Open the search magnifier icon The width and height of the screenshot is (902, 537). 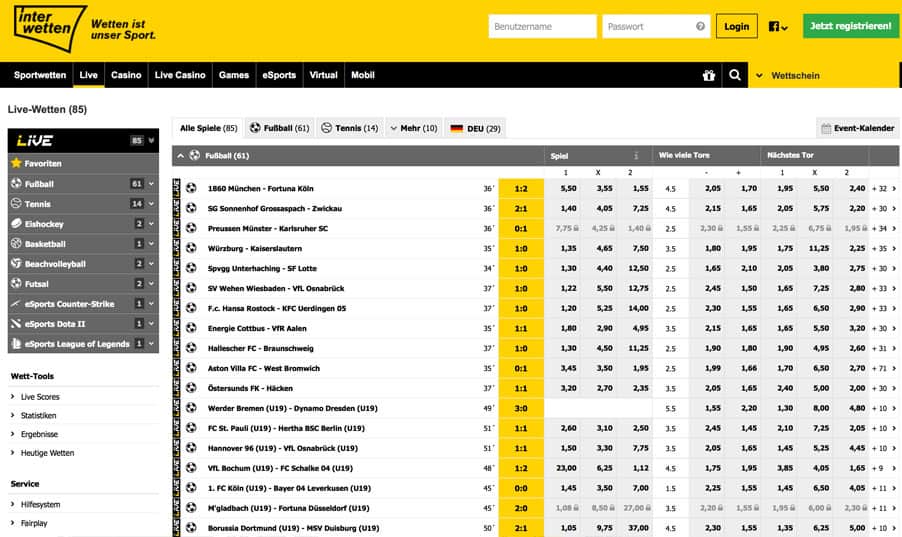pos(735,75)
